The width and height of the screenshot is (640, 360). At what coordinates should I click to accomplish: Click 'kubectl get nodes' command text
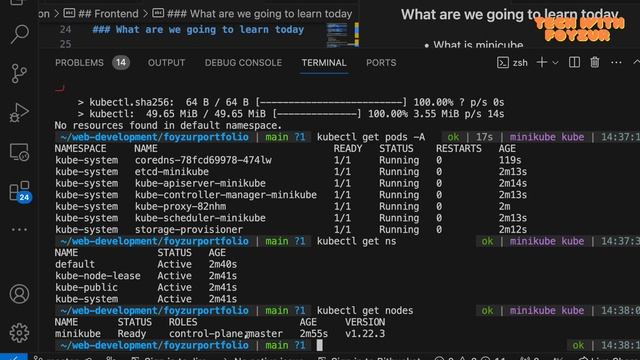365,311
